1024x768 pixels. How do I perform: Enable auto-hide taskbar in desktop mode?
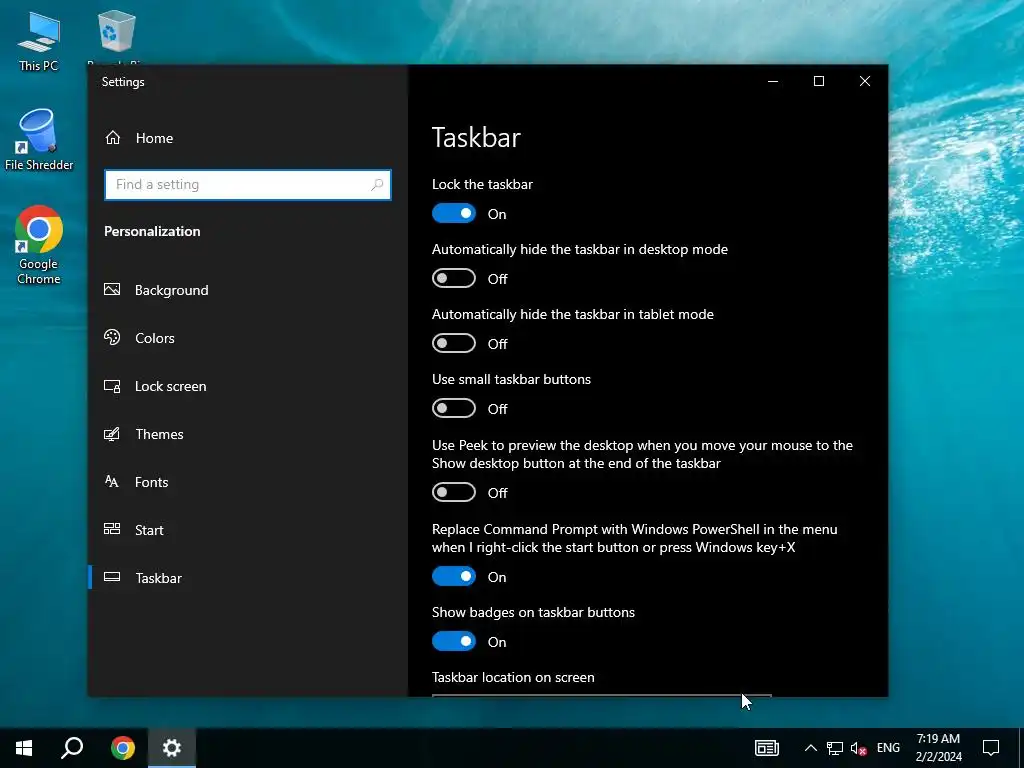(454, 278)
